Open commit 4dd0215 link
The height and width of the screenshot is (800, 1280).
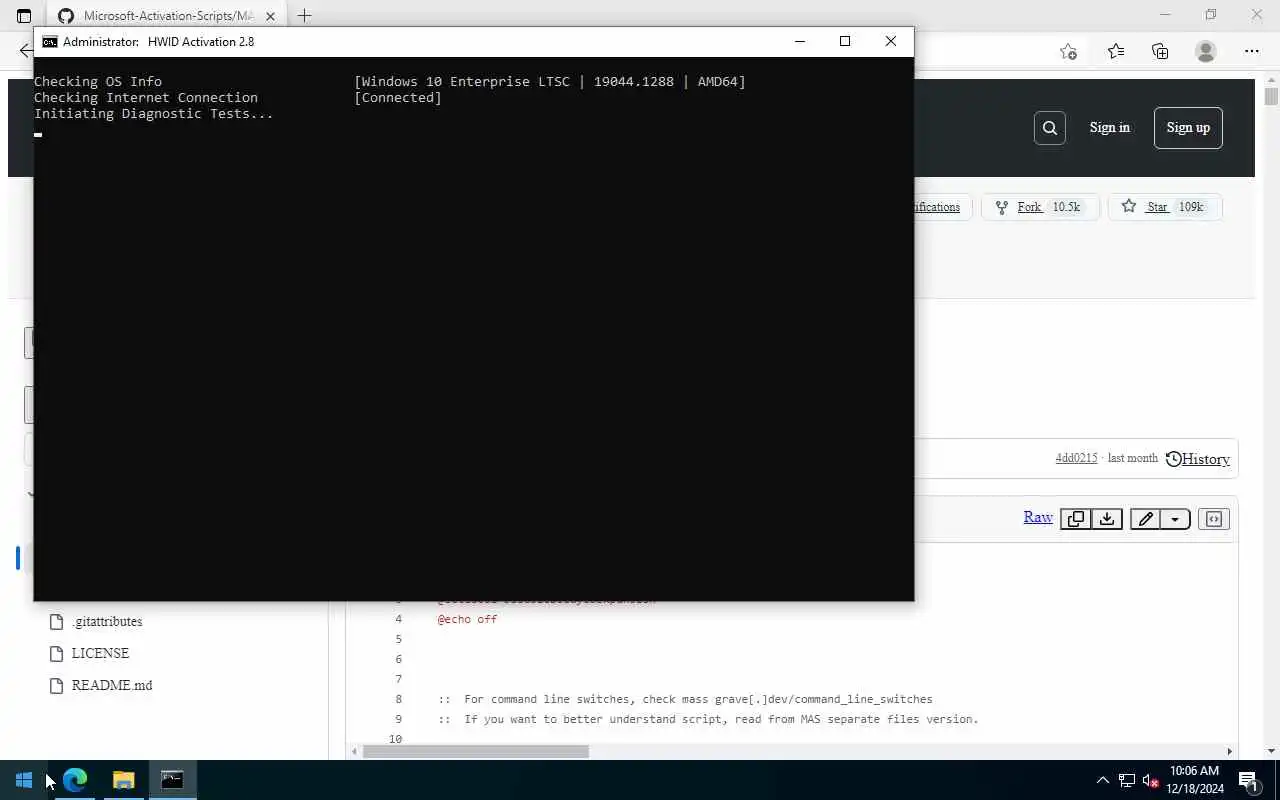[x=1076, y=458]
